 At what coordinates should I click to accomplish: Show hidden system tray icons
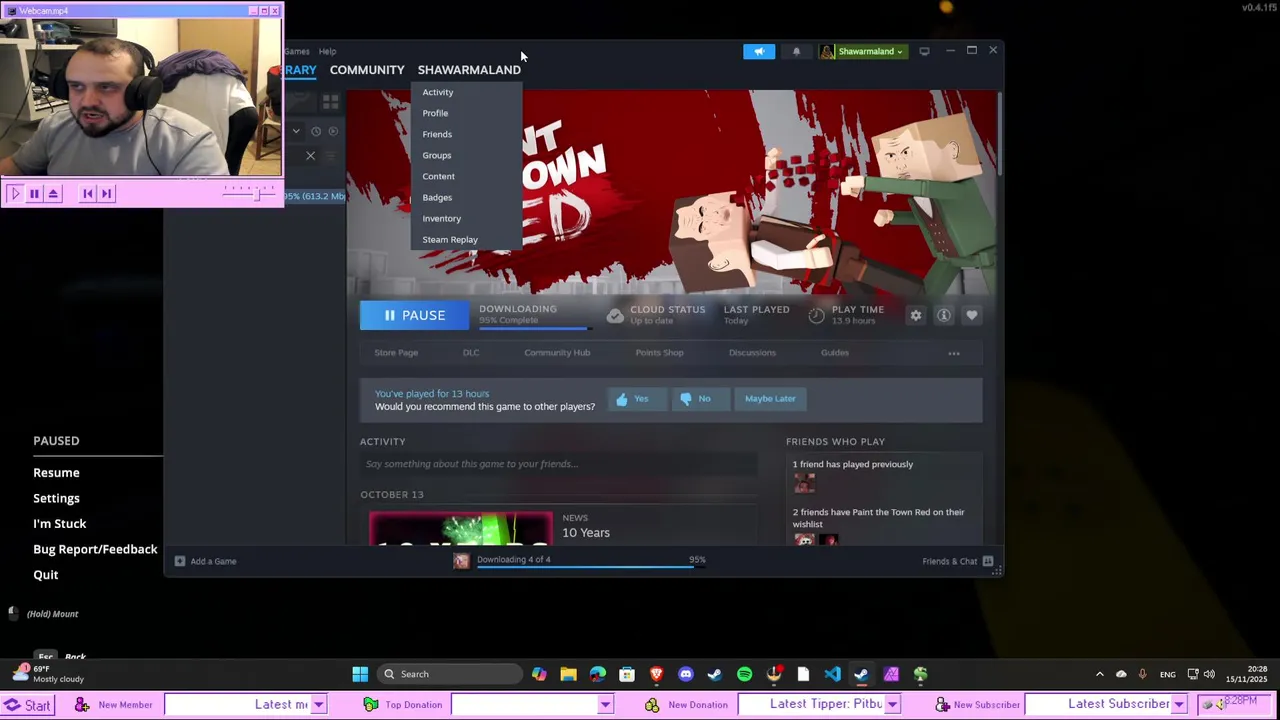1099,674
